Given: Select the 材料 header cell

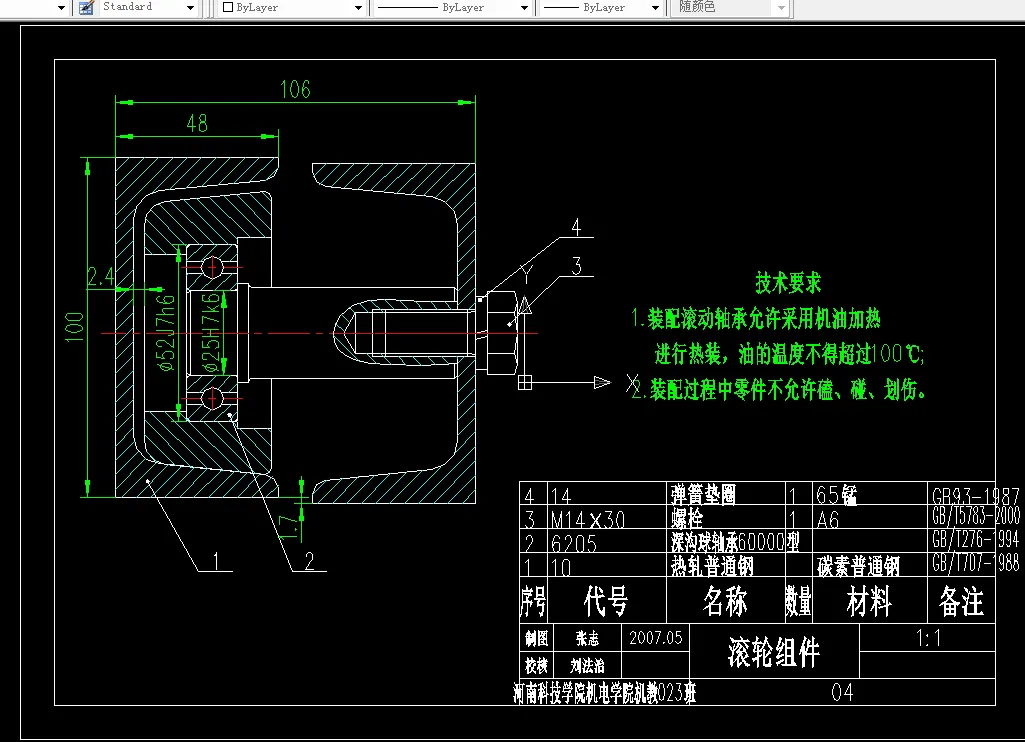Looking at the screenshot, I should [x=869, y=601].
